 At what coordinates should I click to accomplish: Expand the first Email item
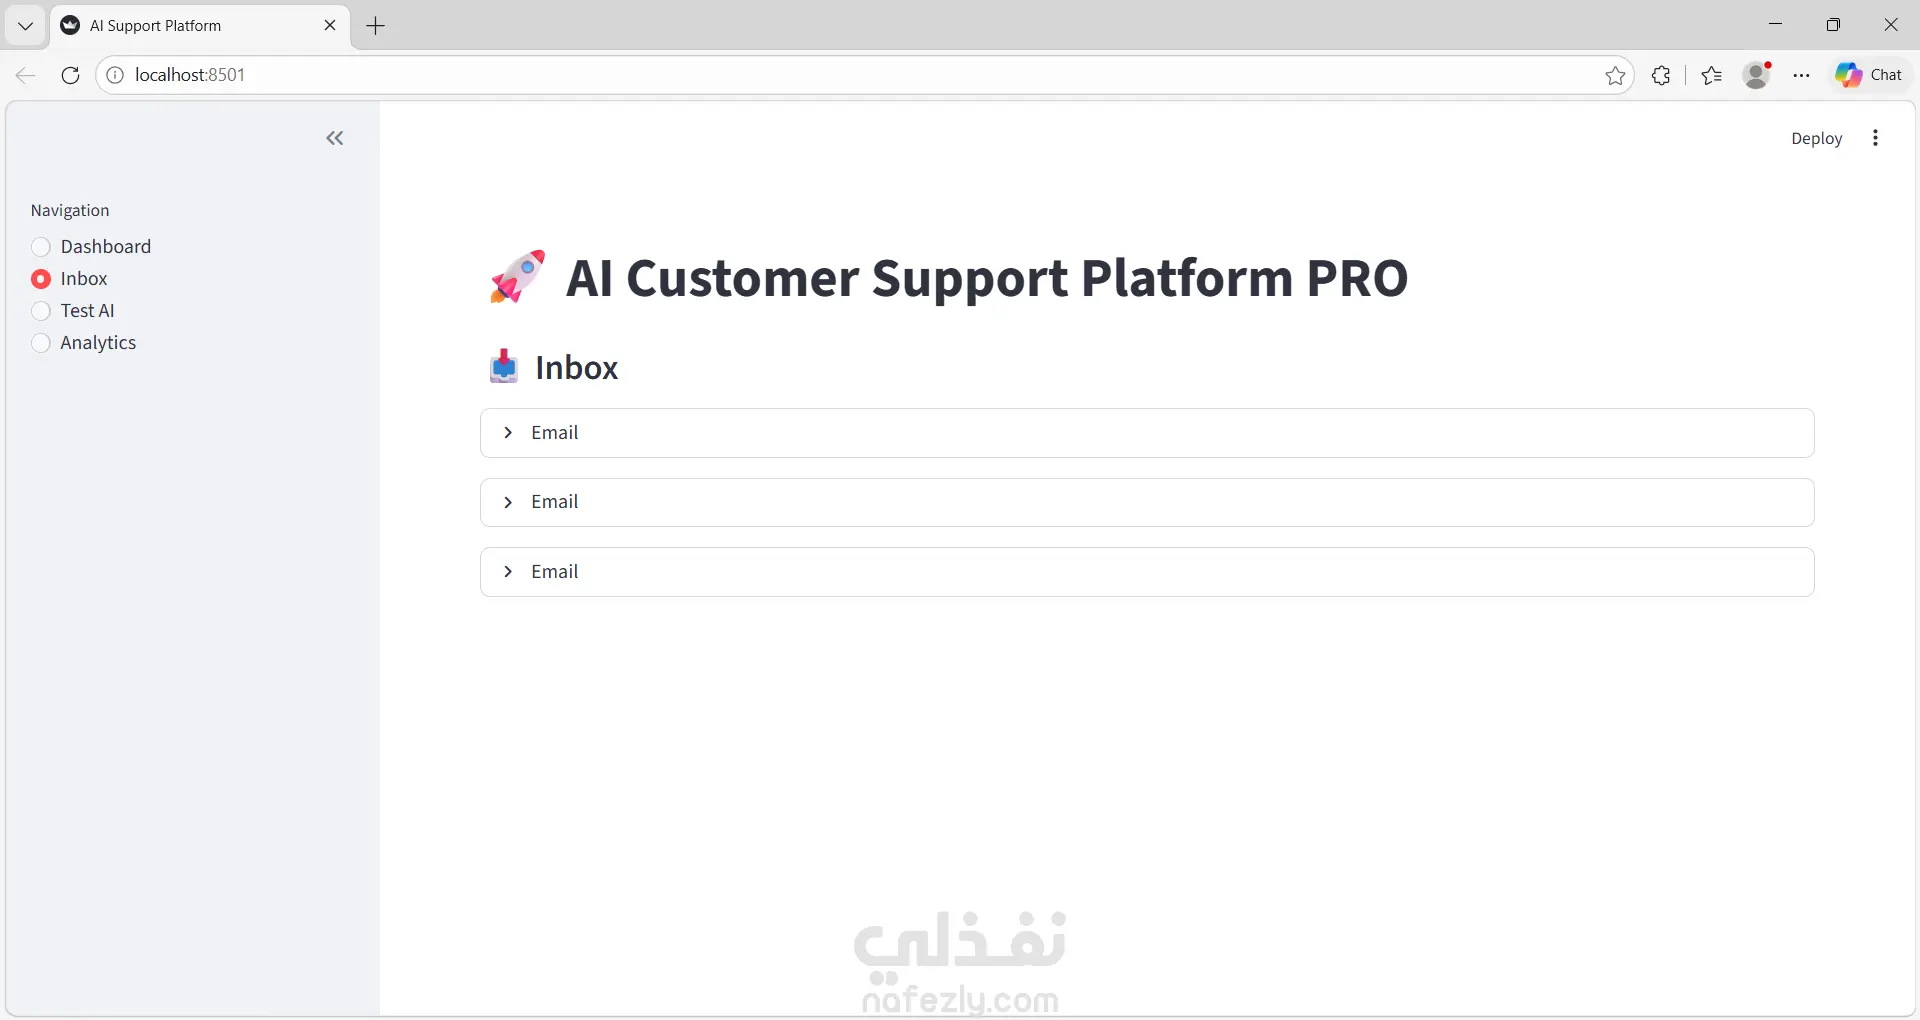click(x=1146, y=433)
